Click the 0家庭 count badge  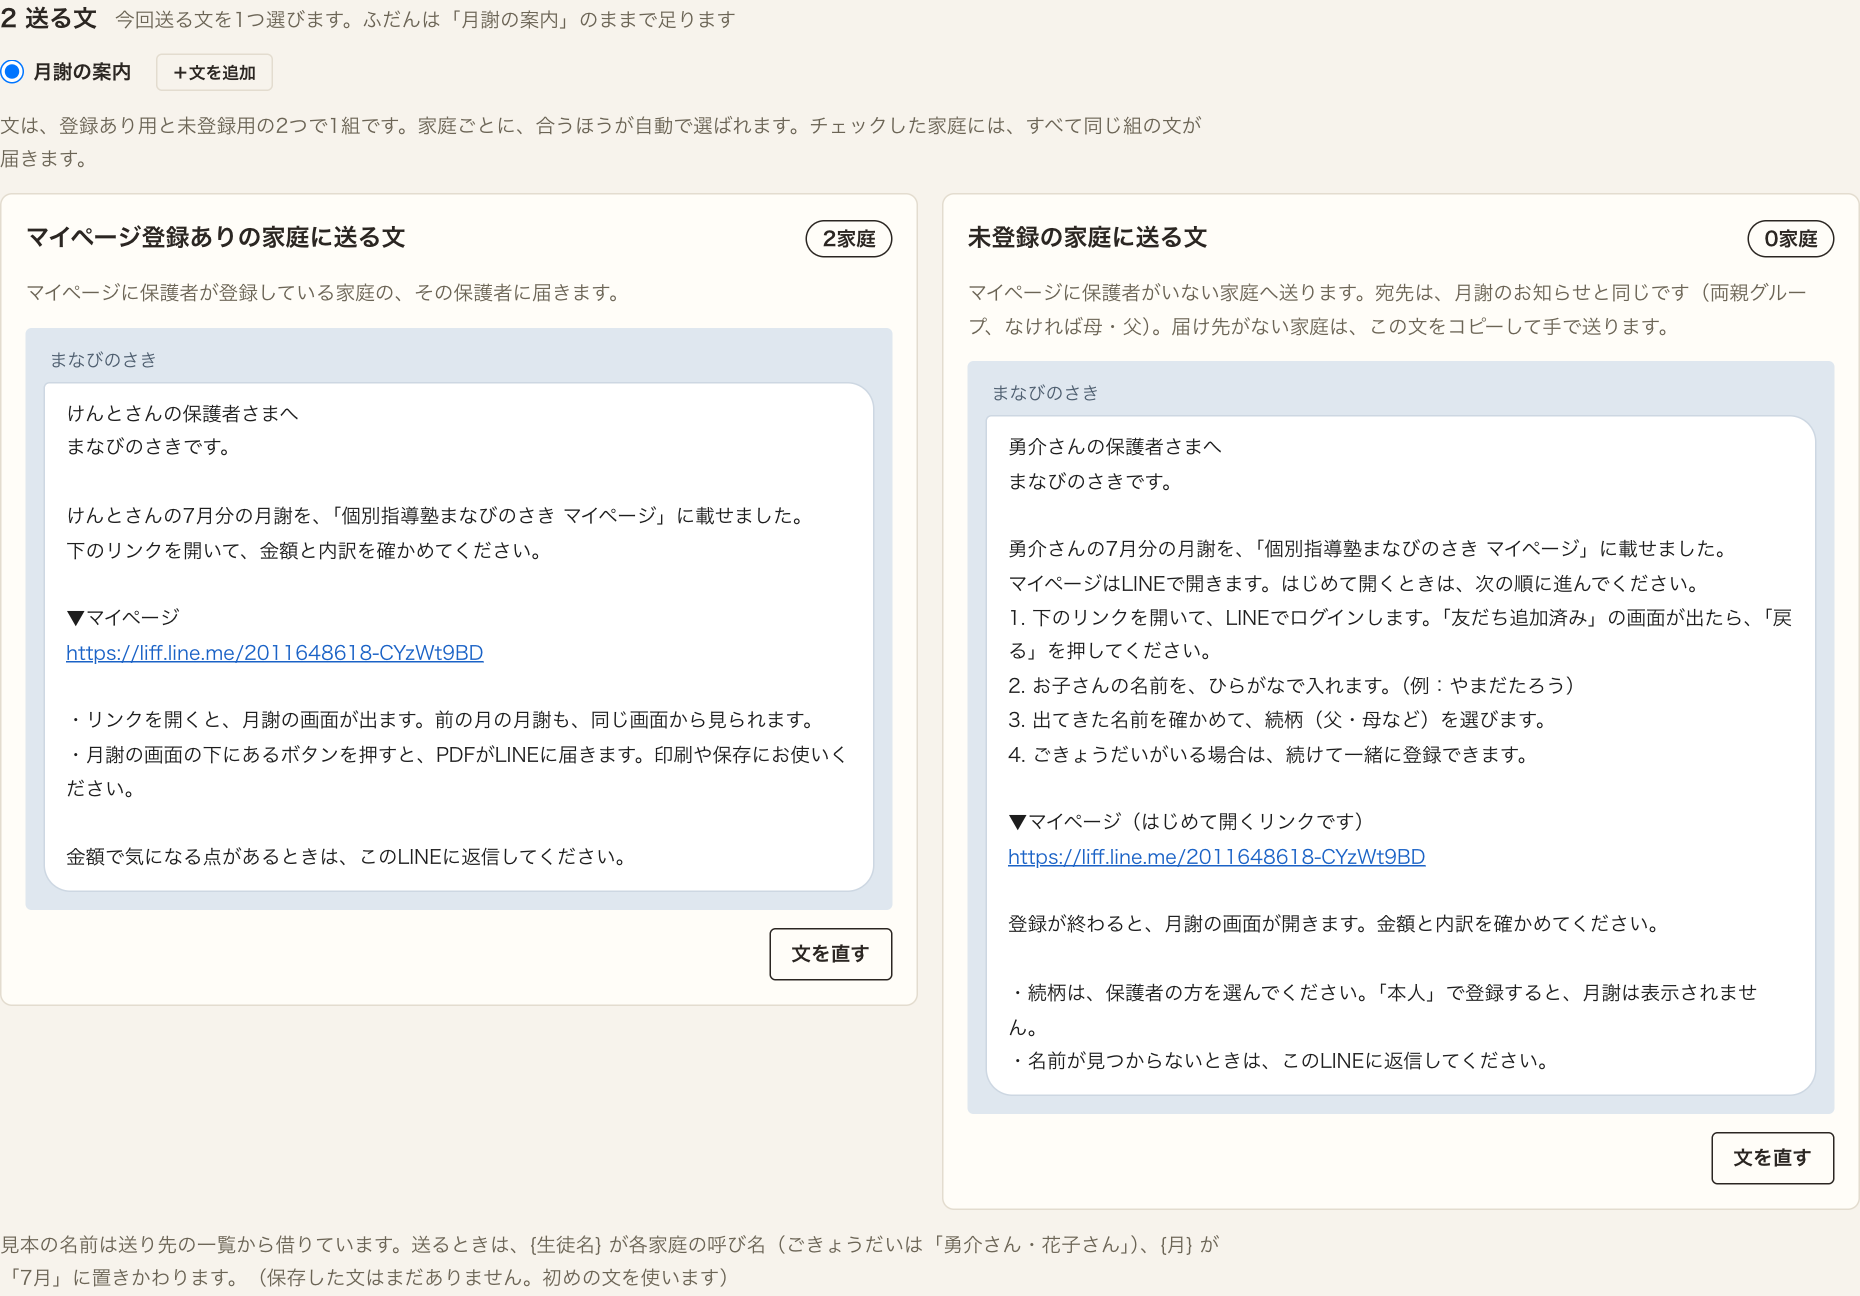tap(1791, 239)
